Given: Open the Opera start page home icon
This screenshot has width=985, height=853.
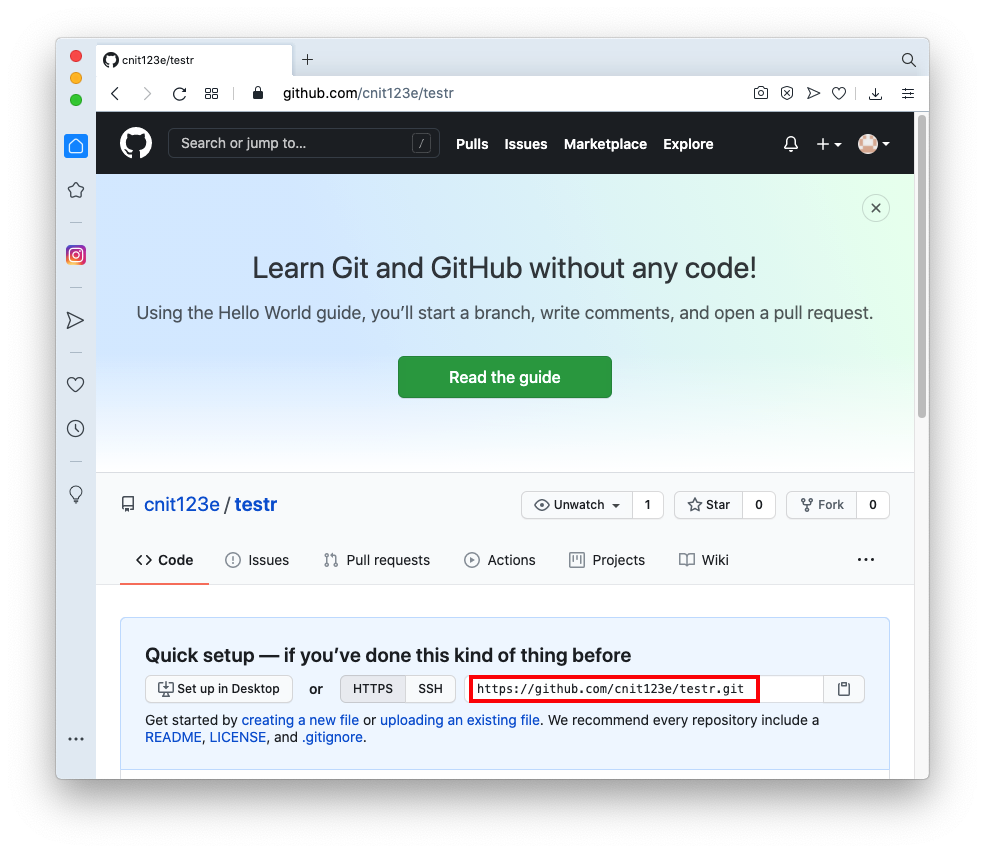Looking at the screenshot, I should pyautogui.click(x=76, y=146).
